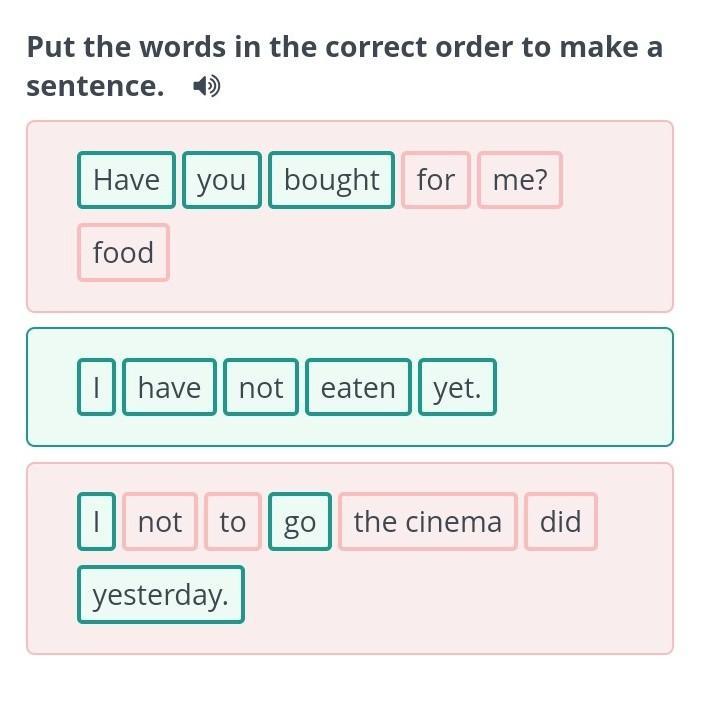Click 'not' in the second sentence

[x=261, y=387]
